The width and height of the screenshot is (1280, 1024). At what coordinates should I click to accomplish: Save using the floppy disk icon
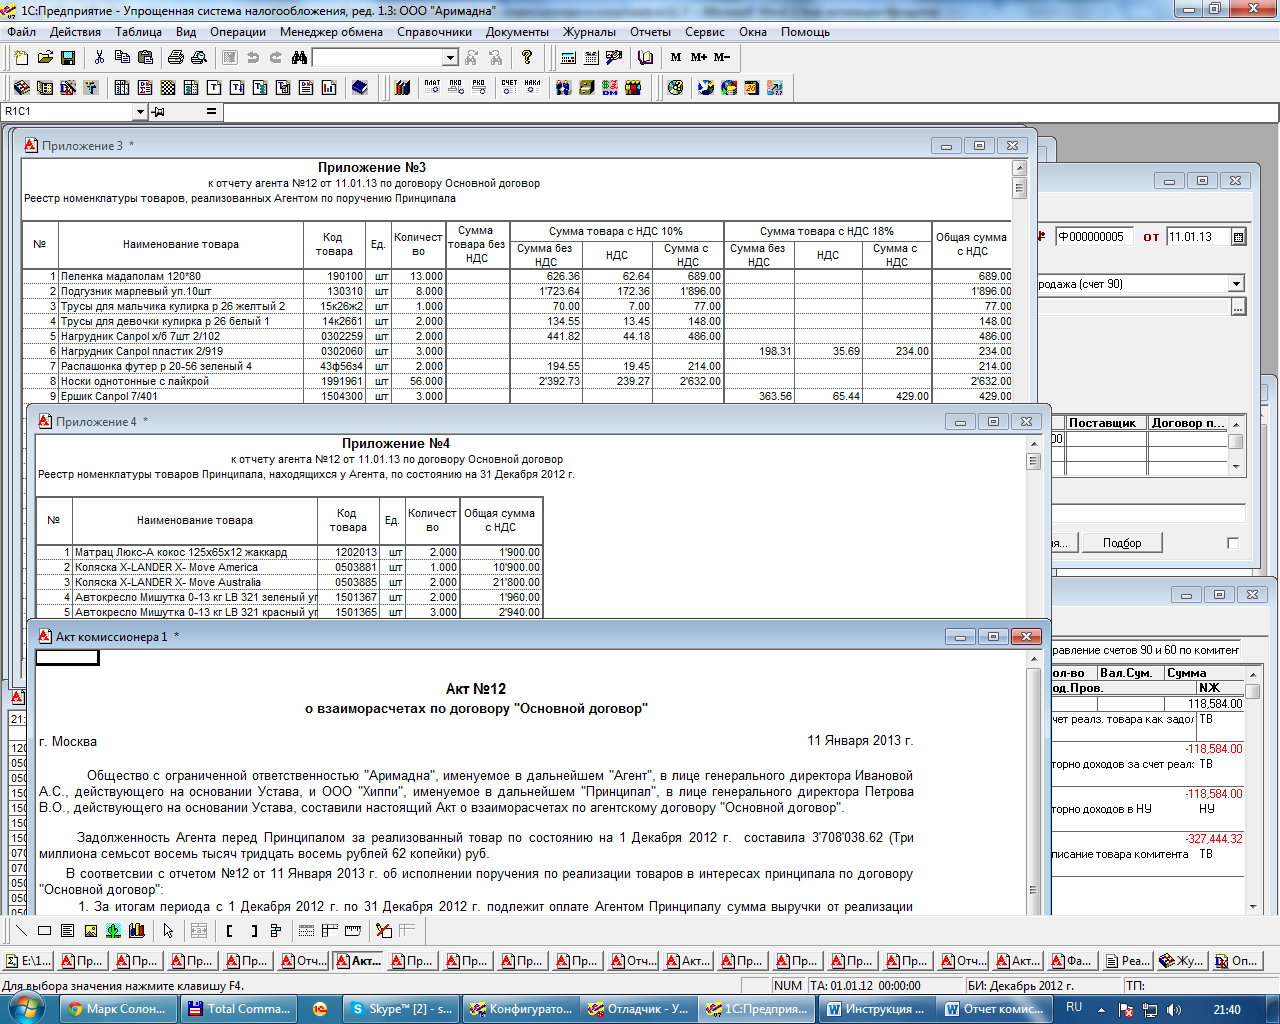(x=68, y=58)
